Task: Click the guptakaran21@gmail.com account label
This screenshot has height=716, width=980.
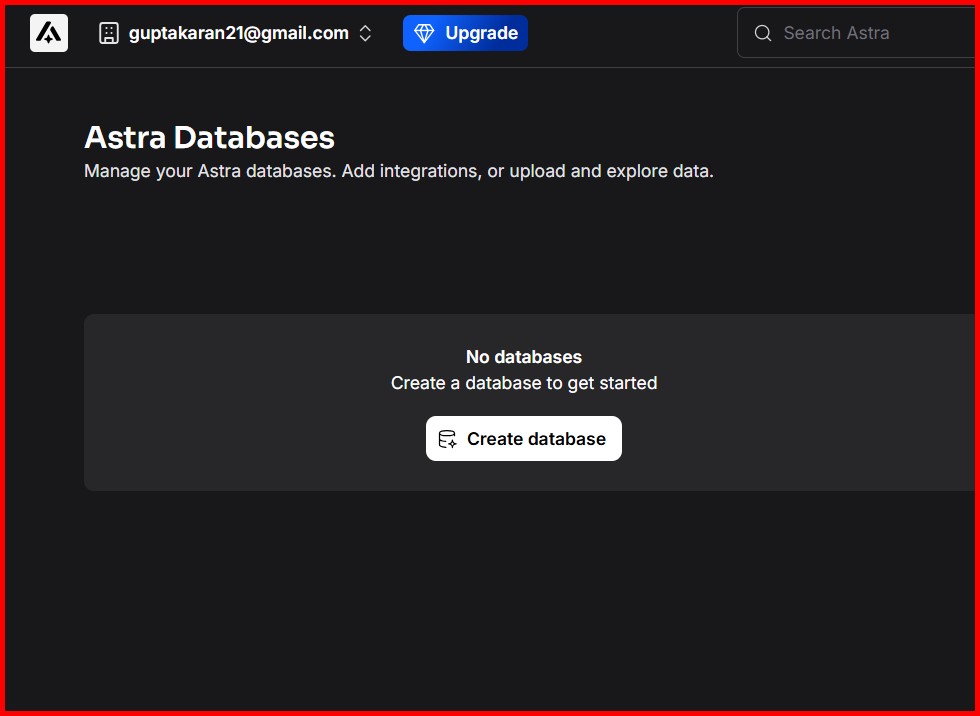Action: coord(239,33)
